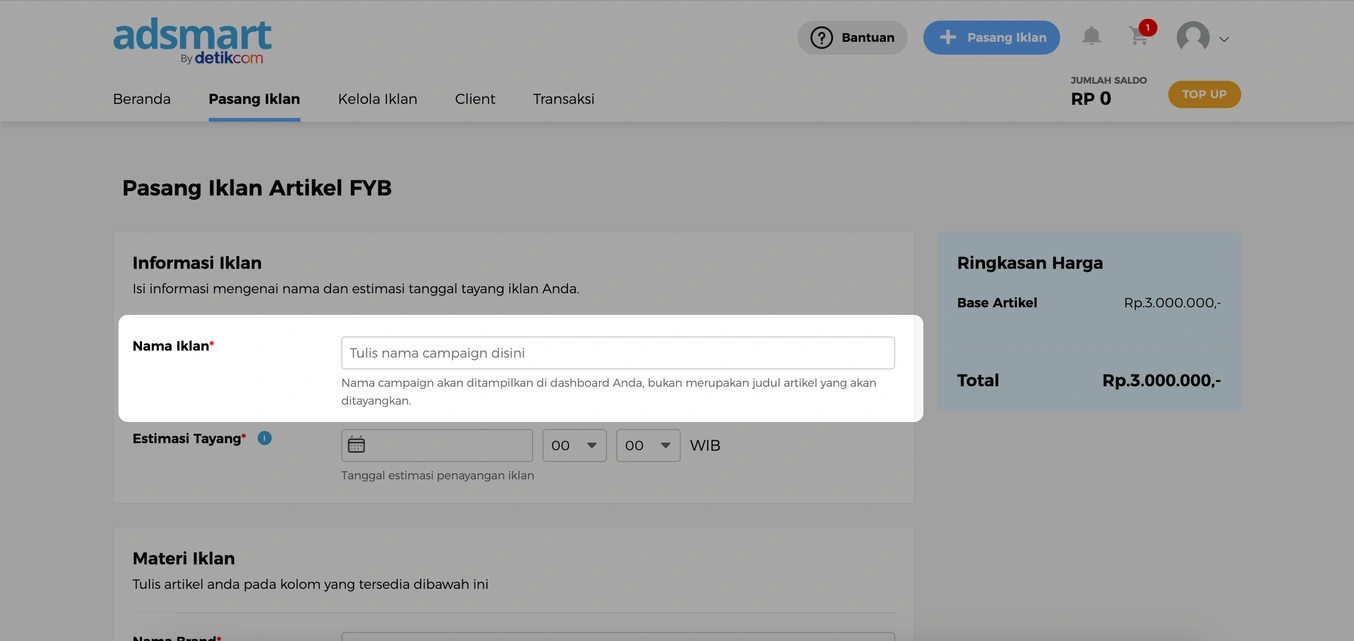Focus the Estimasi Tayang date box
Screen dimensions: 1354x641
click(448, 445)
